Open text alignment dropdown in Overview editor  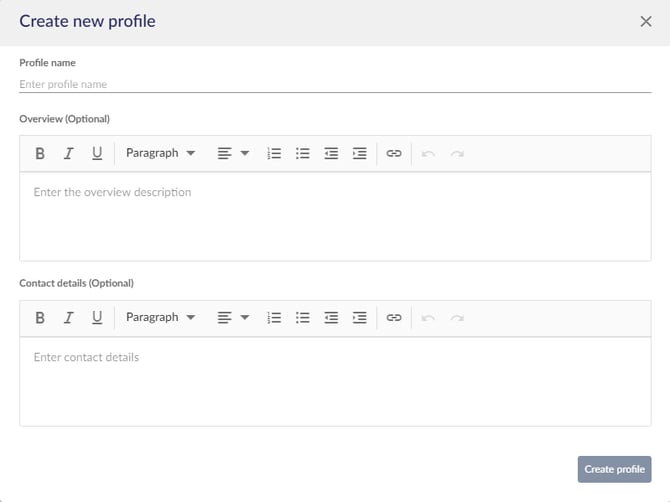pos(233,154)
